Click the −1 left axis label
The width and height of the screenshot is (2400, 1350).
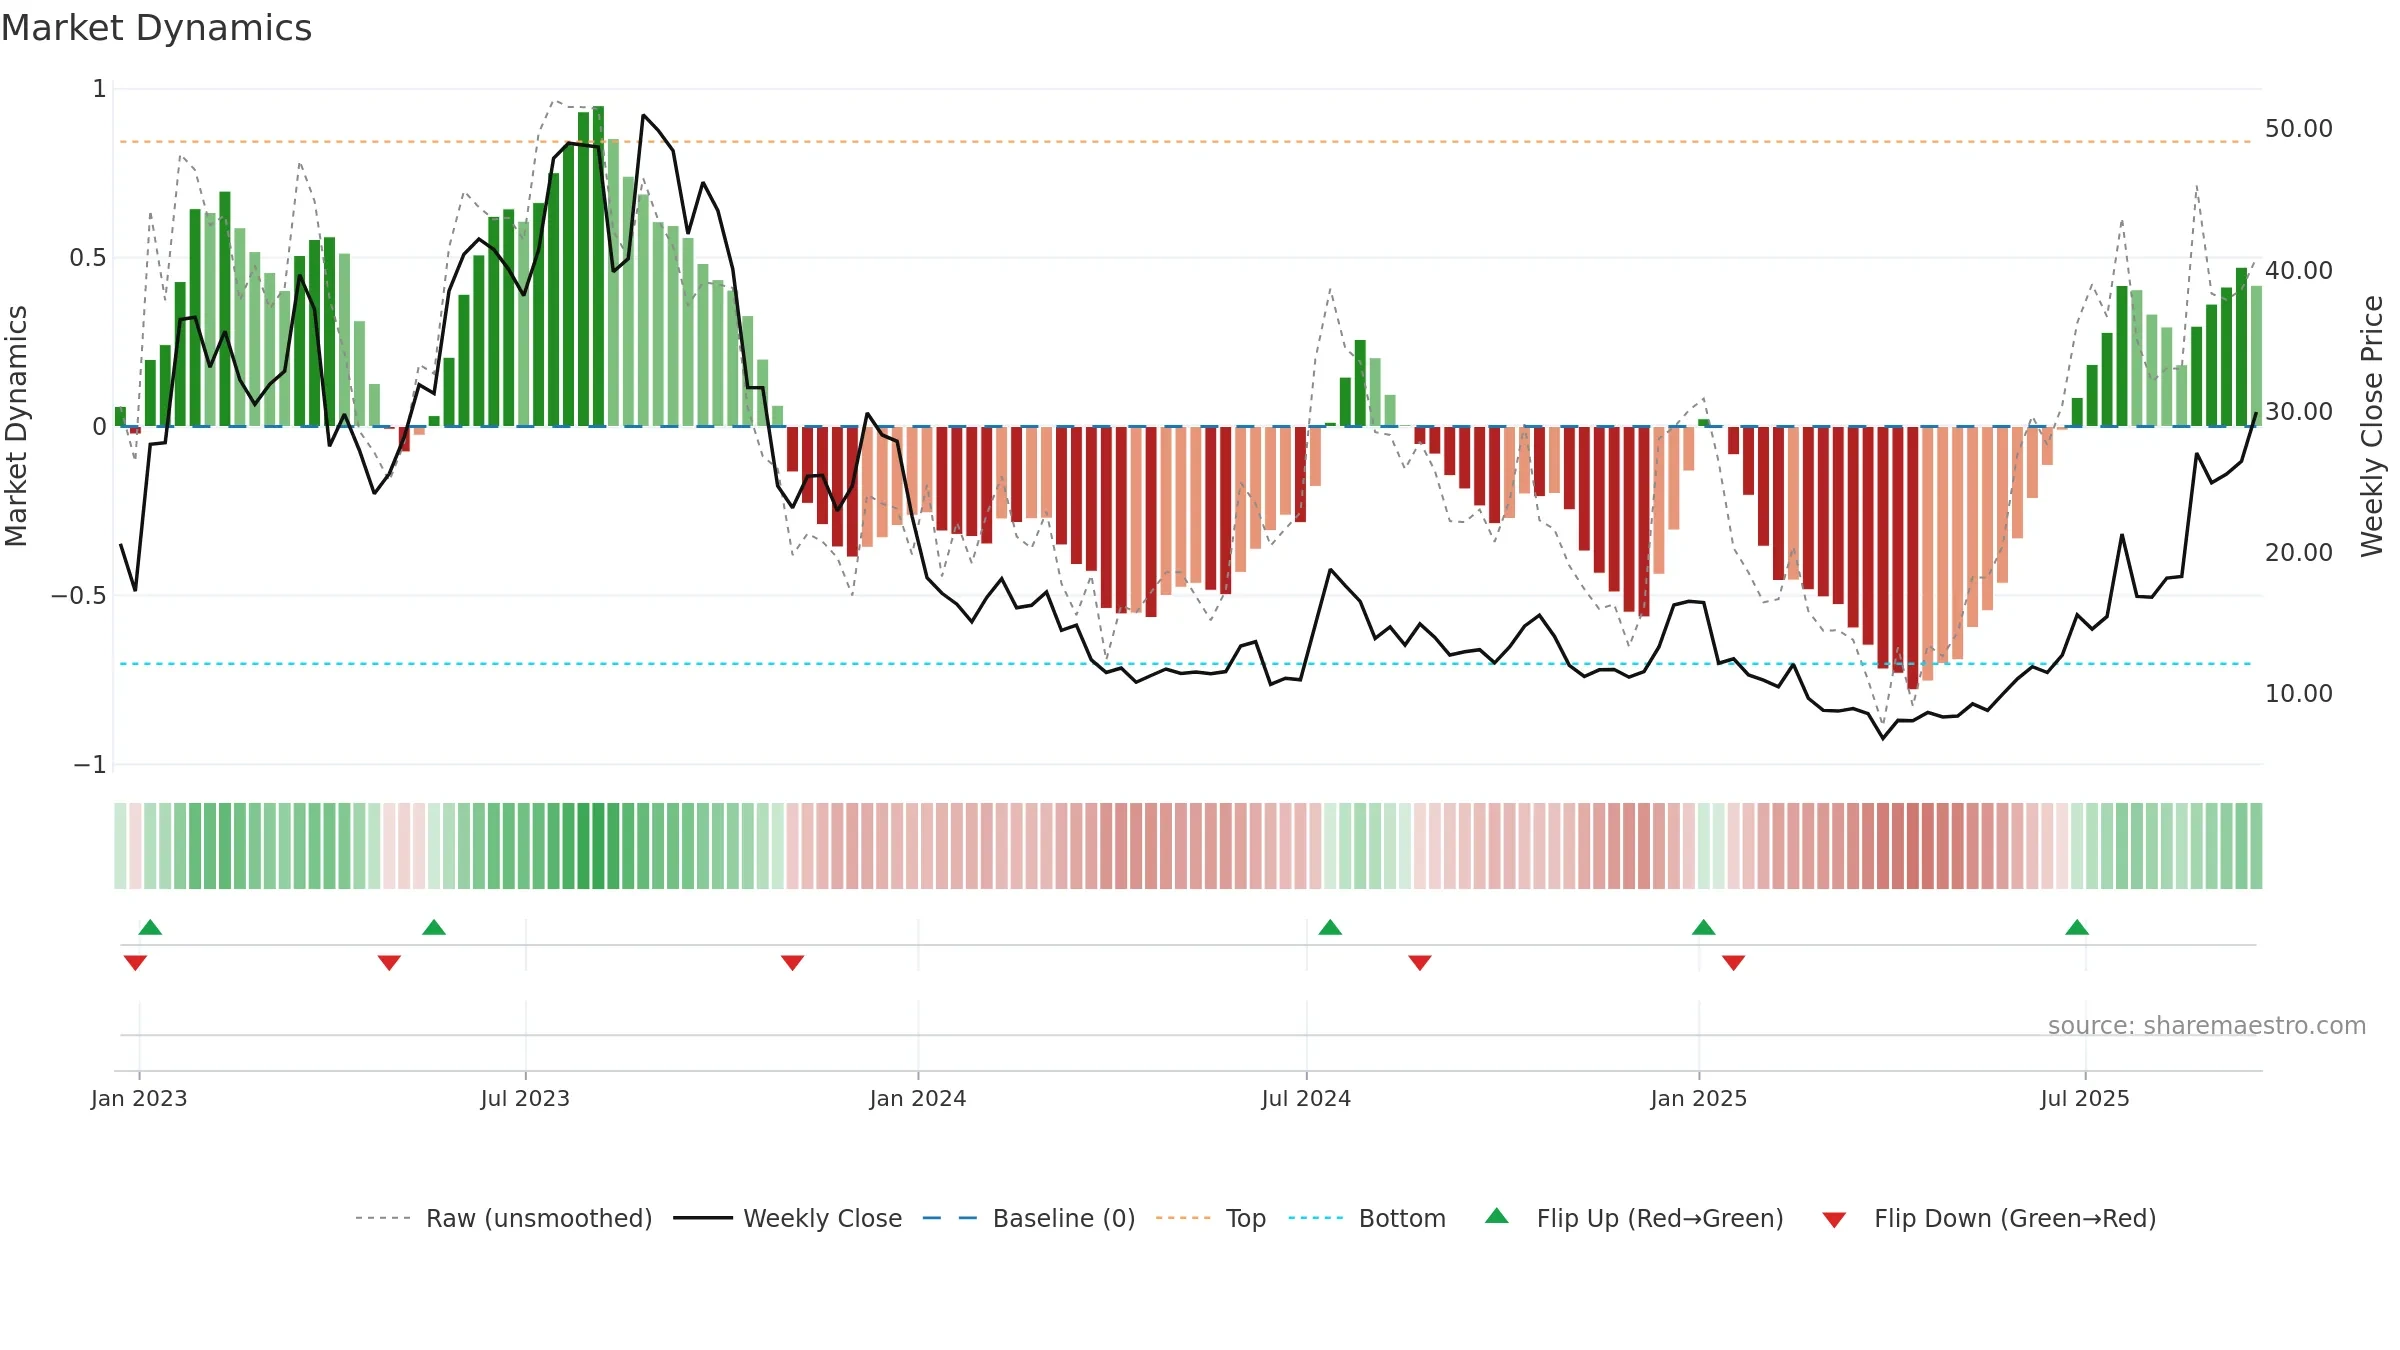pos(90,765)
